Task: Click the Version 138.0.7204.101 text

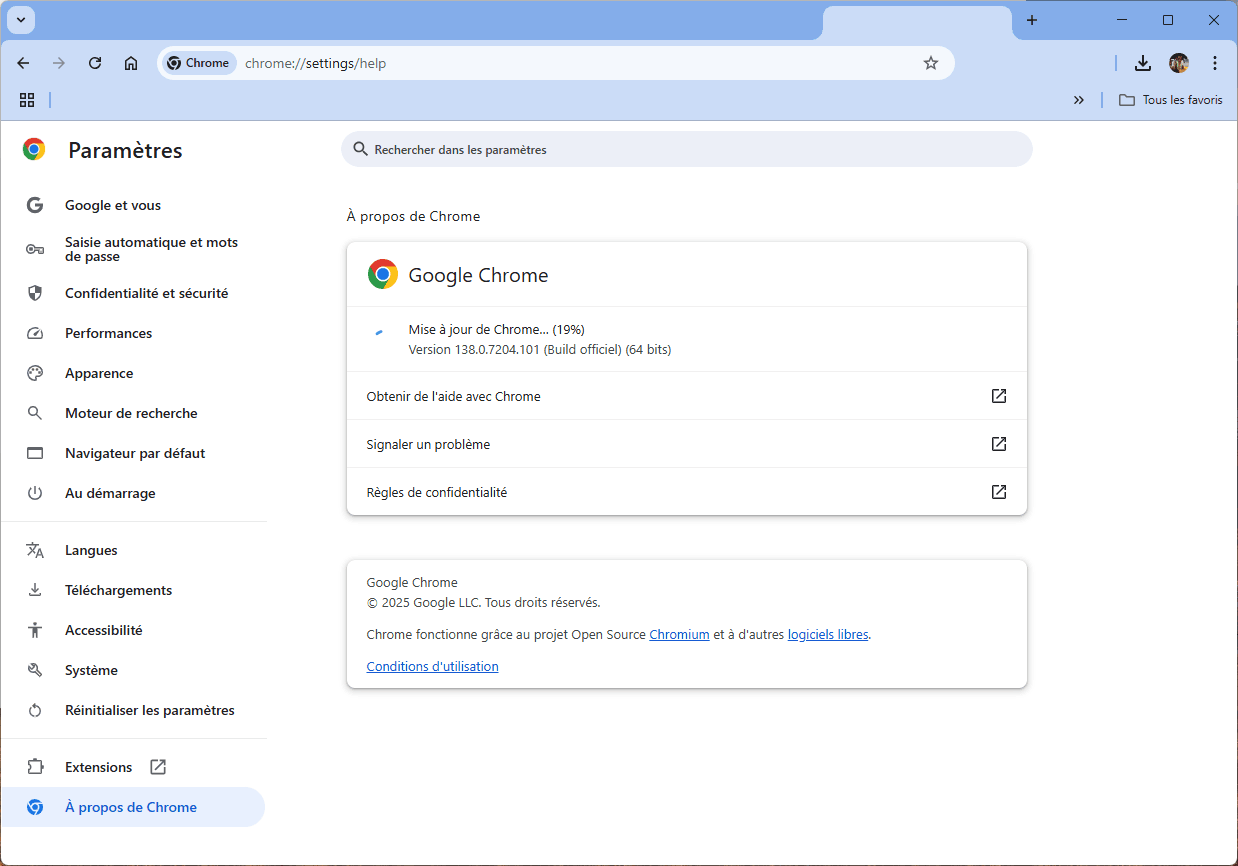Action: [540, 350]
